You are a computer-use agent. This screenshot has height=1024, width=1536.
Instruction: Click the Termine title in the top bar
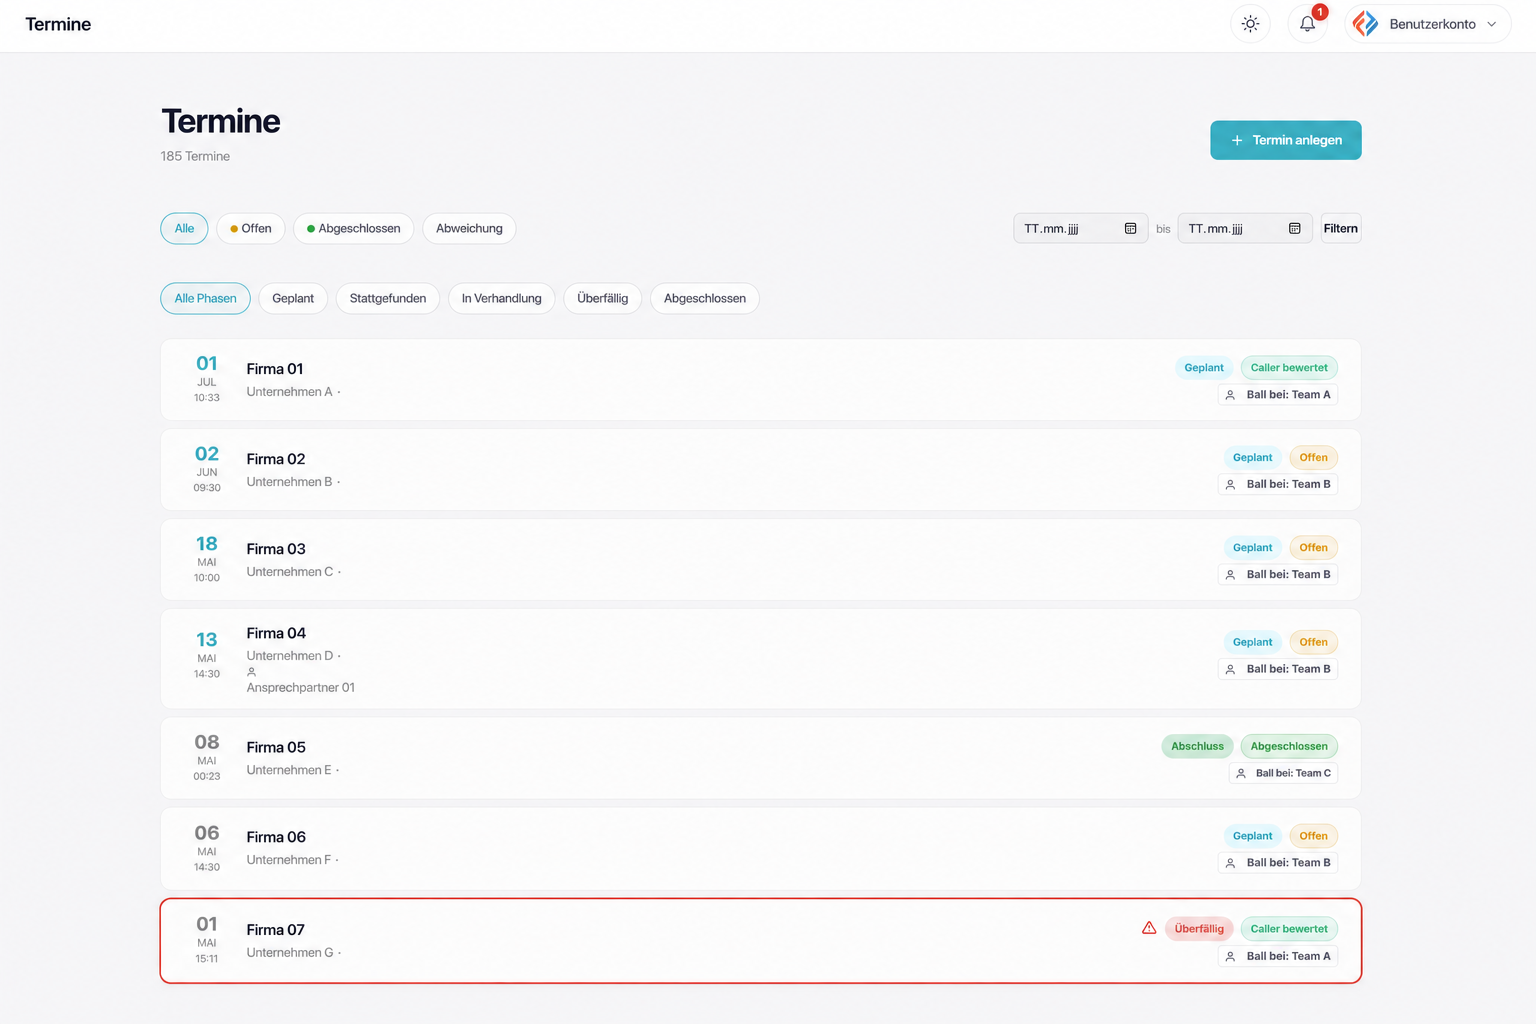pos(58,24)
